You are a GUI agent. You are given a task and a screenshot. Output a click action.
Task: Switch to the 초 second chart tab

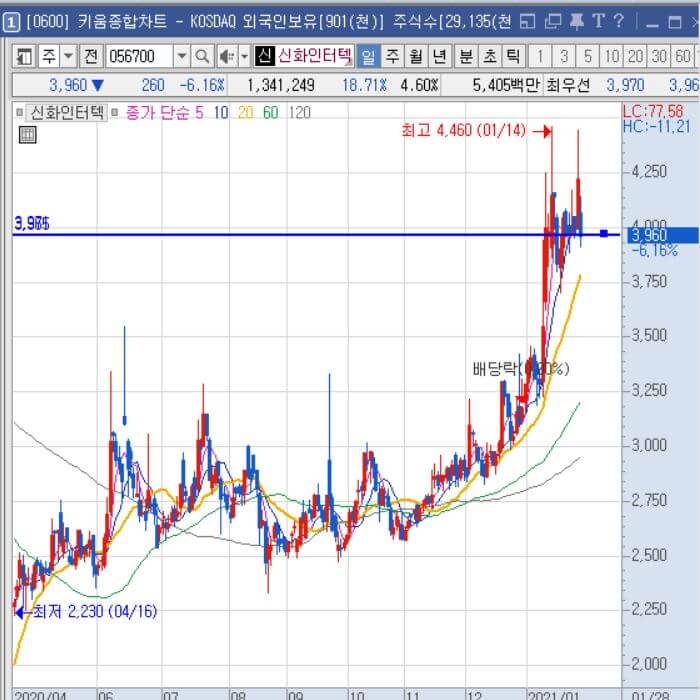490,56
